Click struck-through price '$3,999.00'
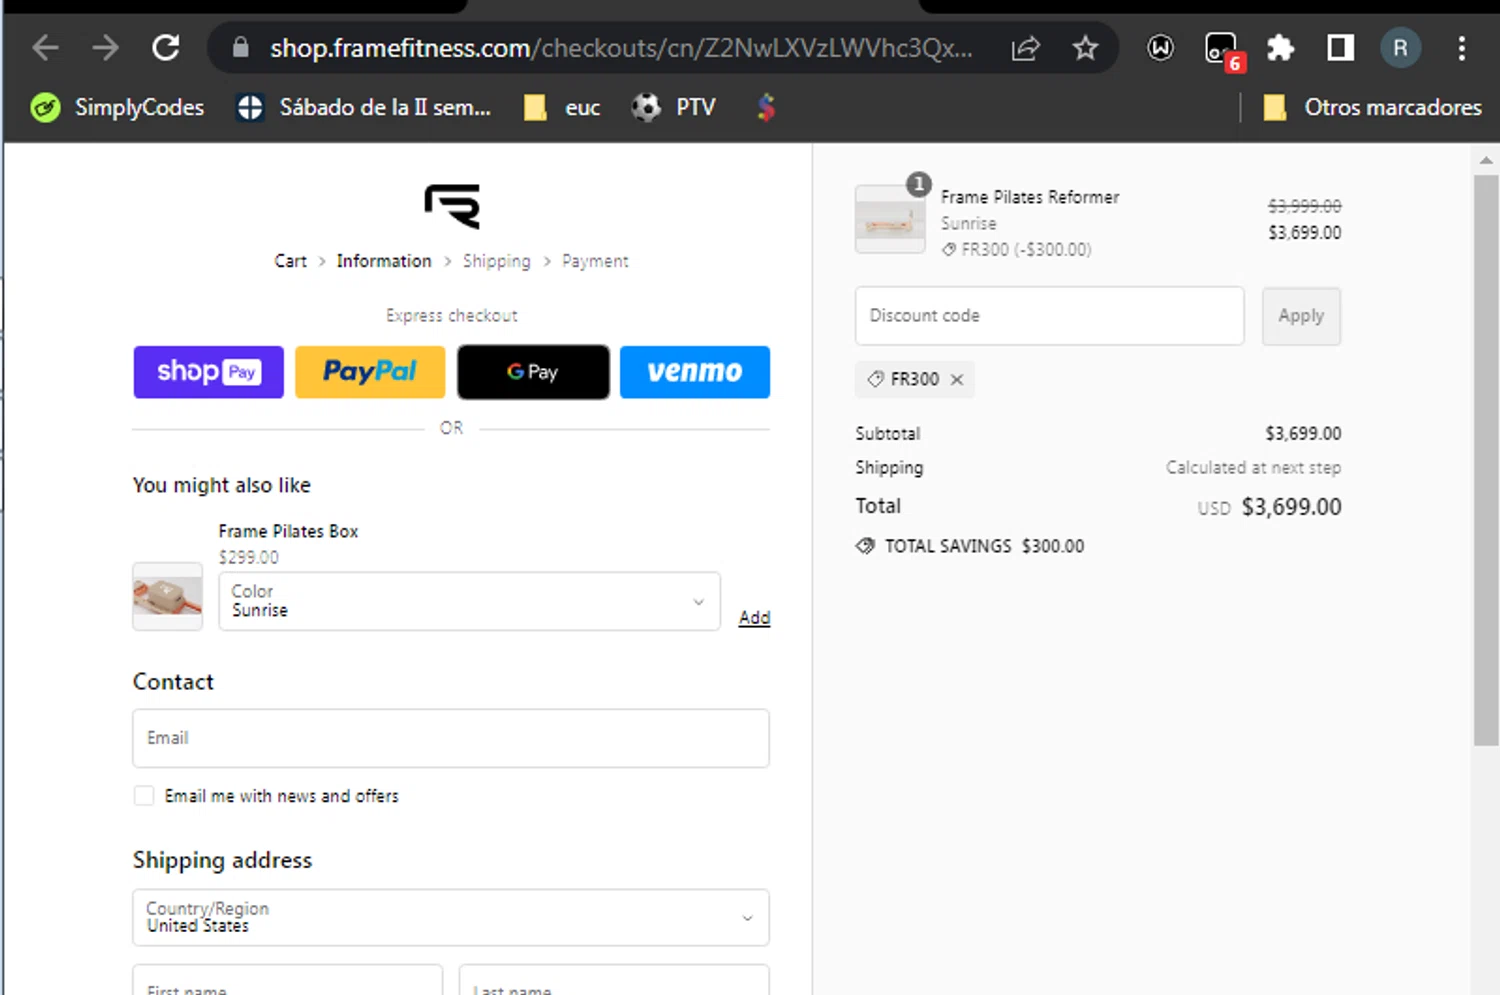This screenshot has width=1500, height=995. pyautogui.click(x=1305, y=206)
